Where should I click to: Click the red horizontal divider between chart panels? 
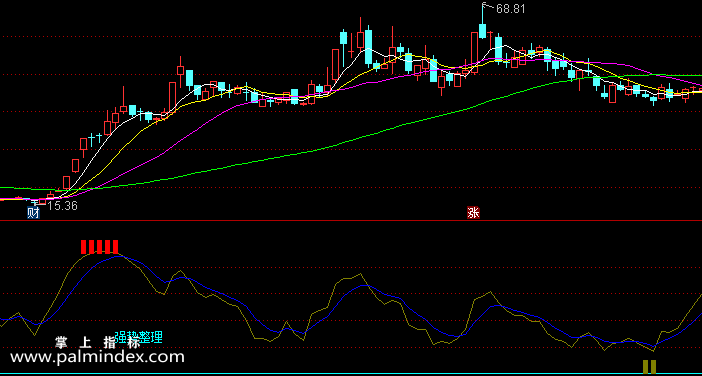351,221
